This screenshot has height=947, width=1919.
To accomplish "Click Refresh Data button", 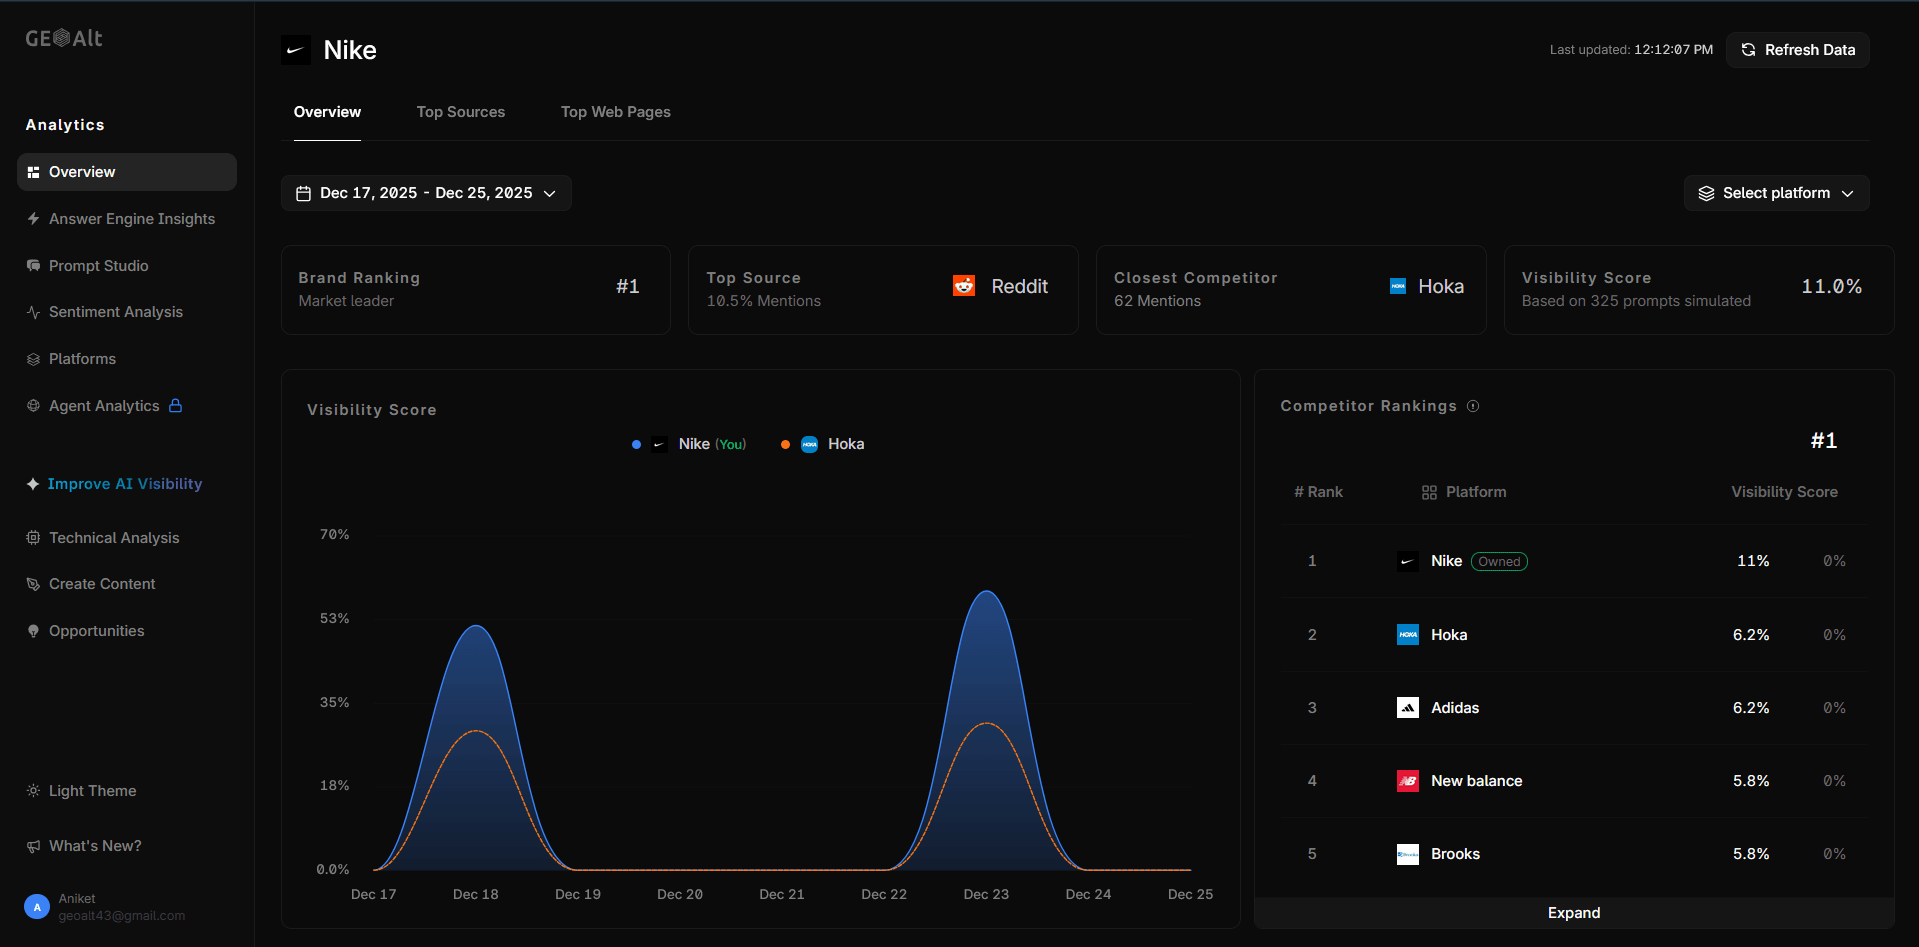I will tap(1797, 50).
